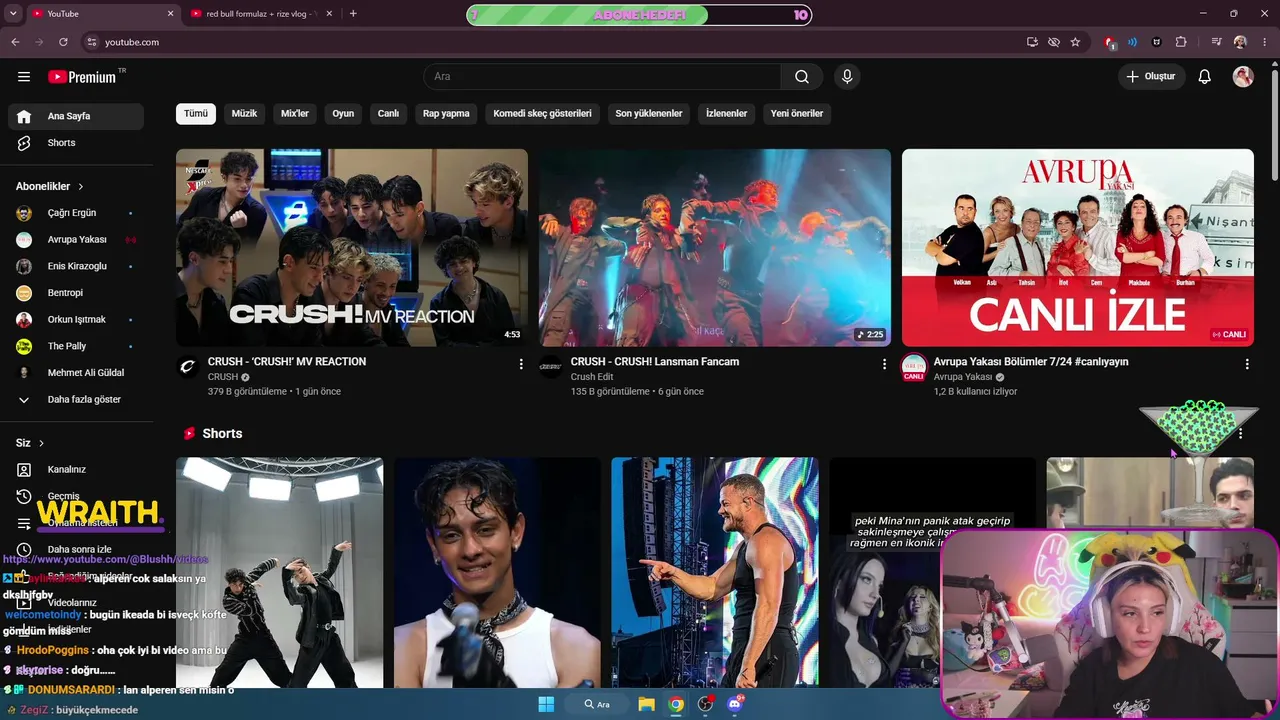
Task: Open the Chrome tab search dropdown
Action: click(x=13, y=14)
